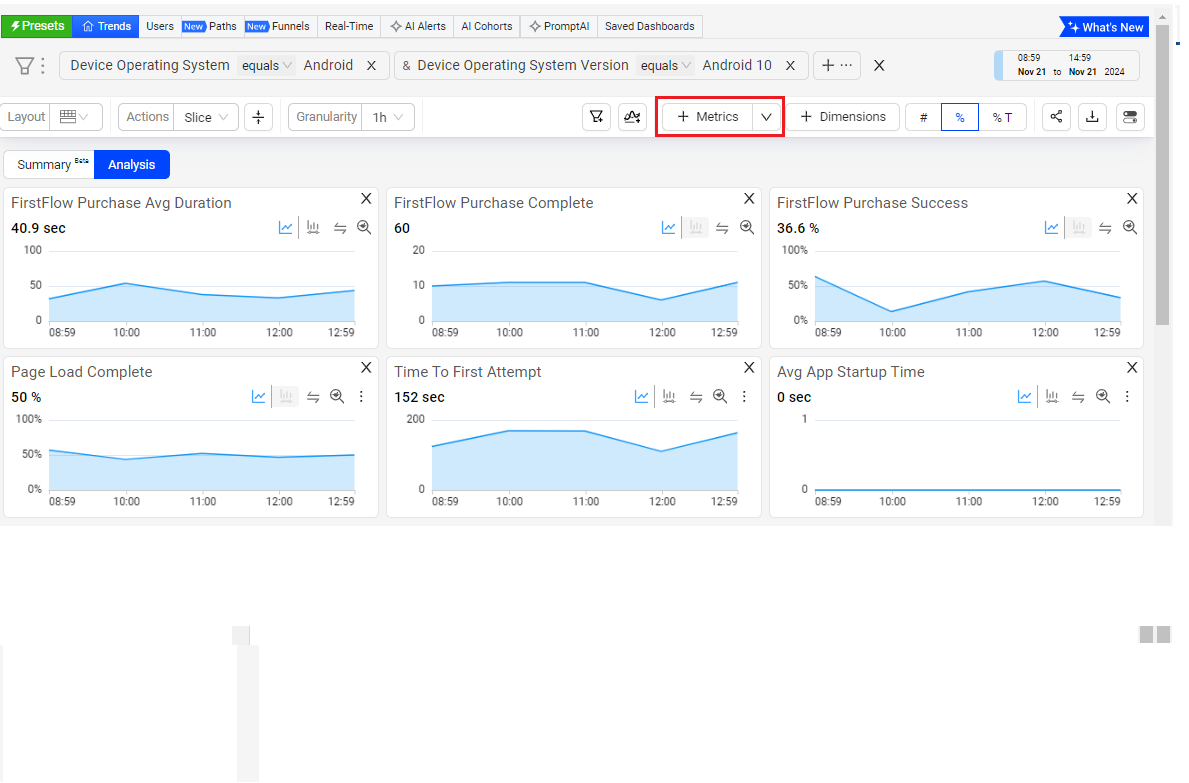This screenshot has width=1189, height=783.
Task: Click the anomaly chart icon left of Metrics
Action: tap(632, 117)
